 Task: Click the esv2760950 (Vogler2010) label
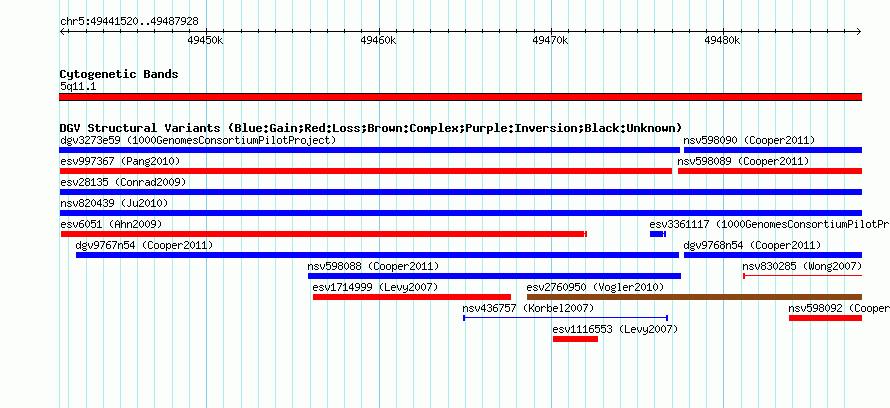pyautogui.click(x=595, y=287)
